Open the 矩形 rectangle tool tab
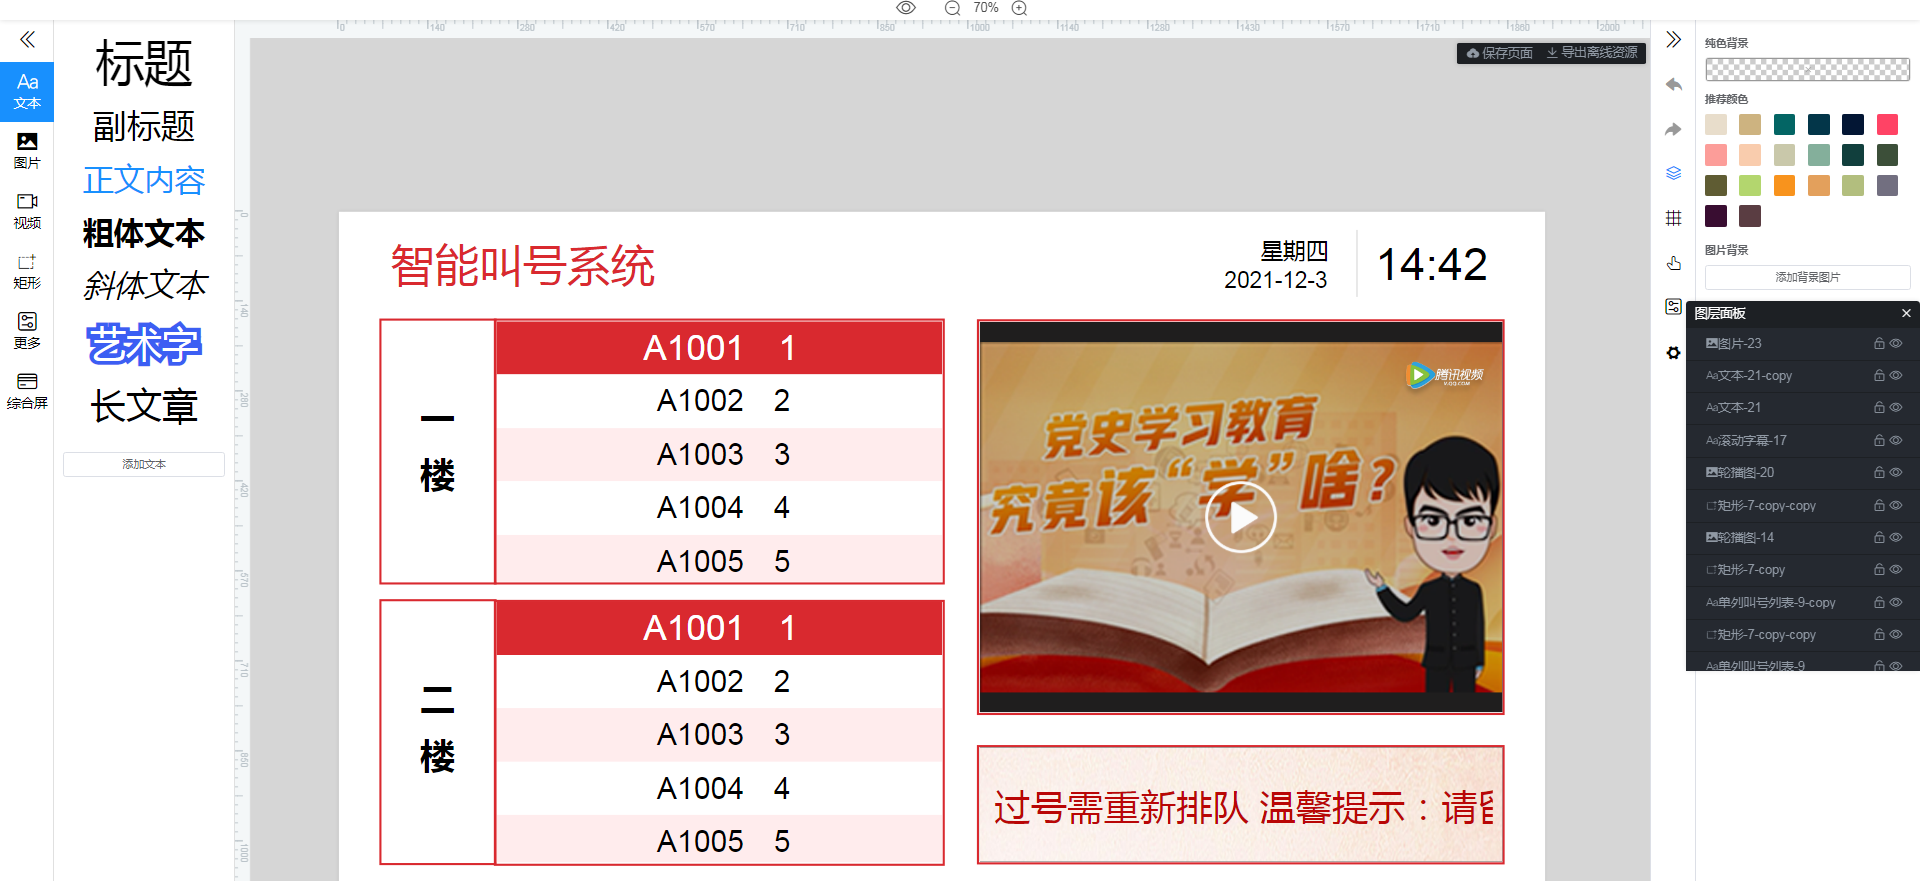The image size is (1920, 881). pos(27,271)
